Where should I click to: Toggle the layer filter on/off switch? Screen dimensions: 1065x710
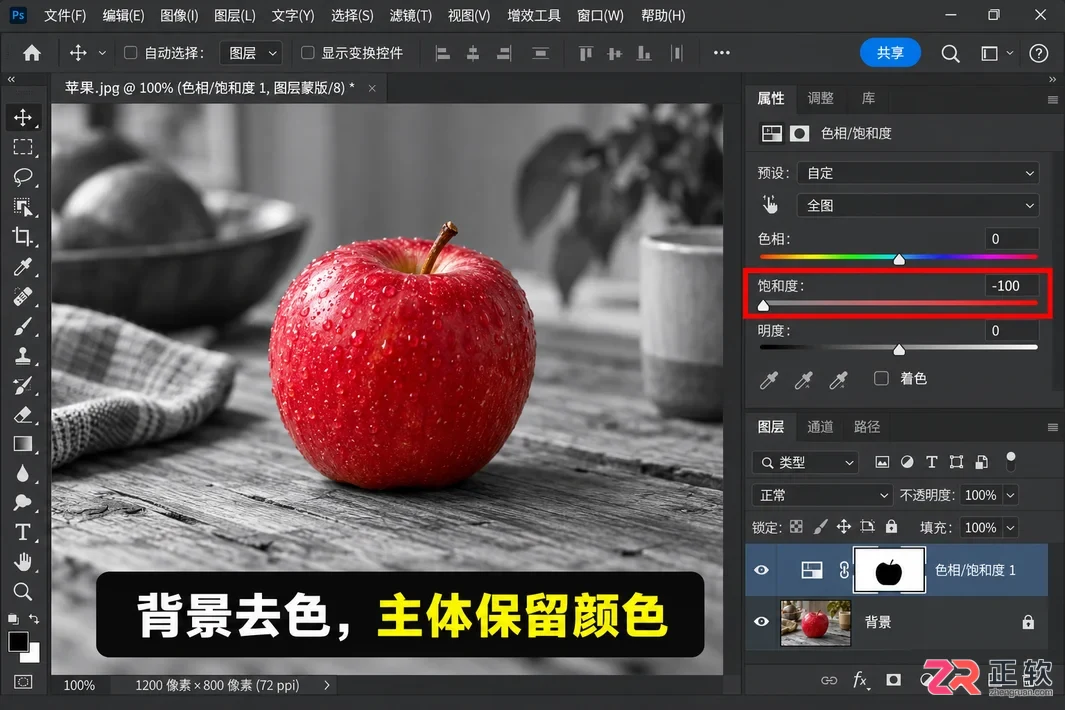[x=1011, y=461]
